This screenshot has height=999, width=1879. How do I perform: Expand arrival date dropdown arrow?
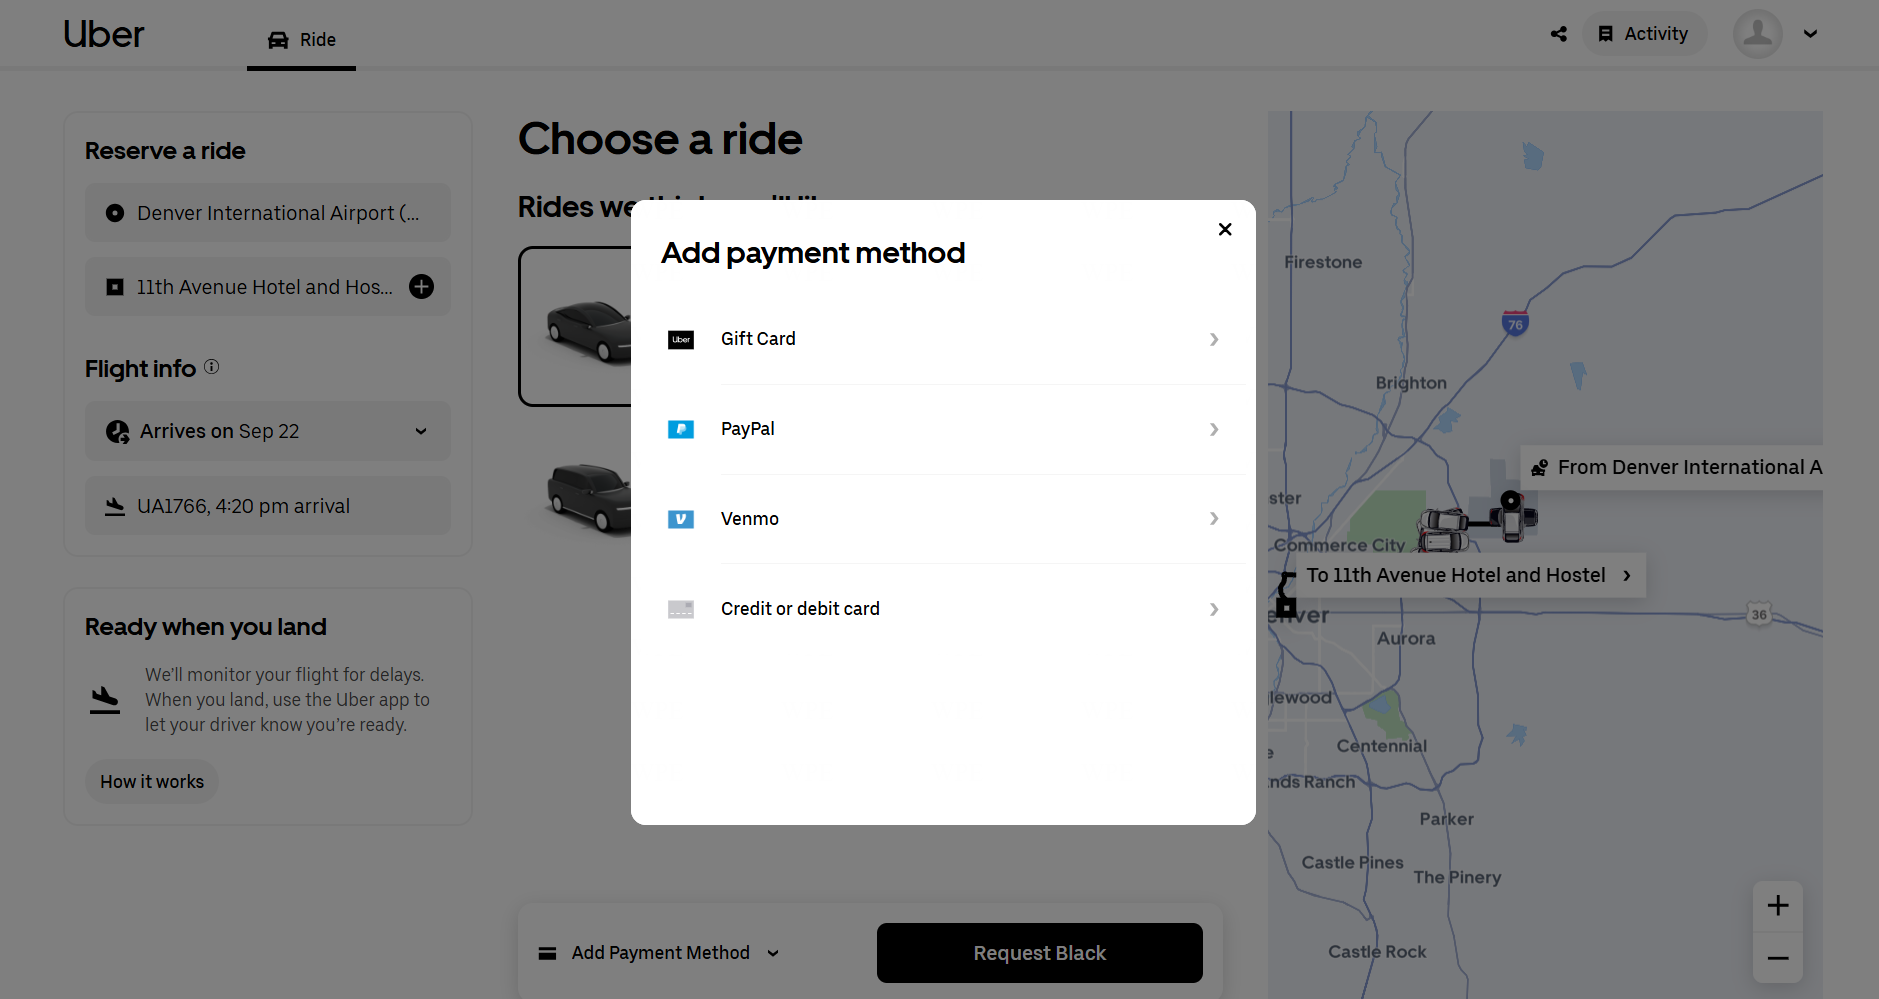coord(421,431)
